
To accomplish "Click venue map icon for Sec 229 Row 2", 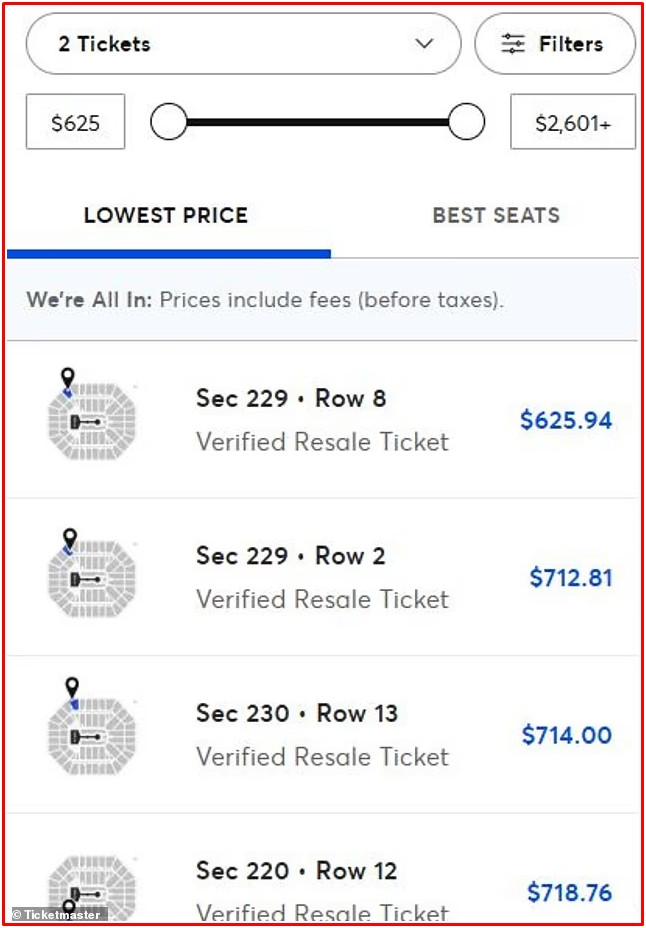I will click(x=92, y=573).
